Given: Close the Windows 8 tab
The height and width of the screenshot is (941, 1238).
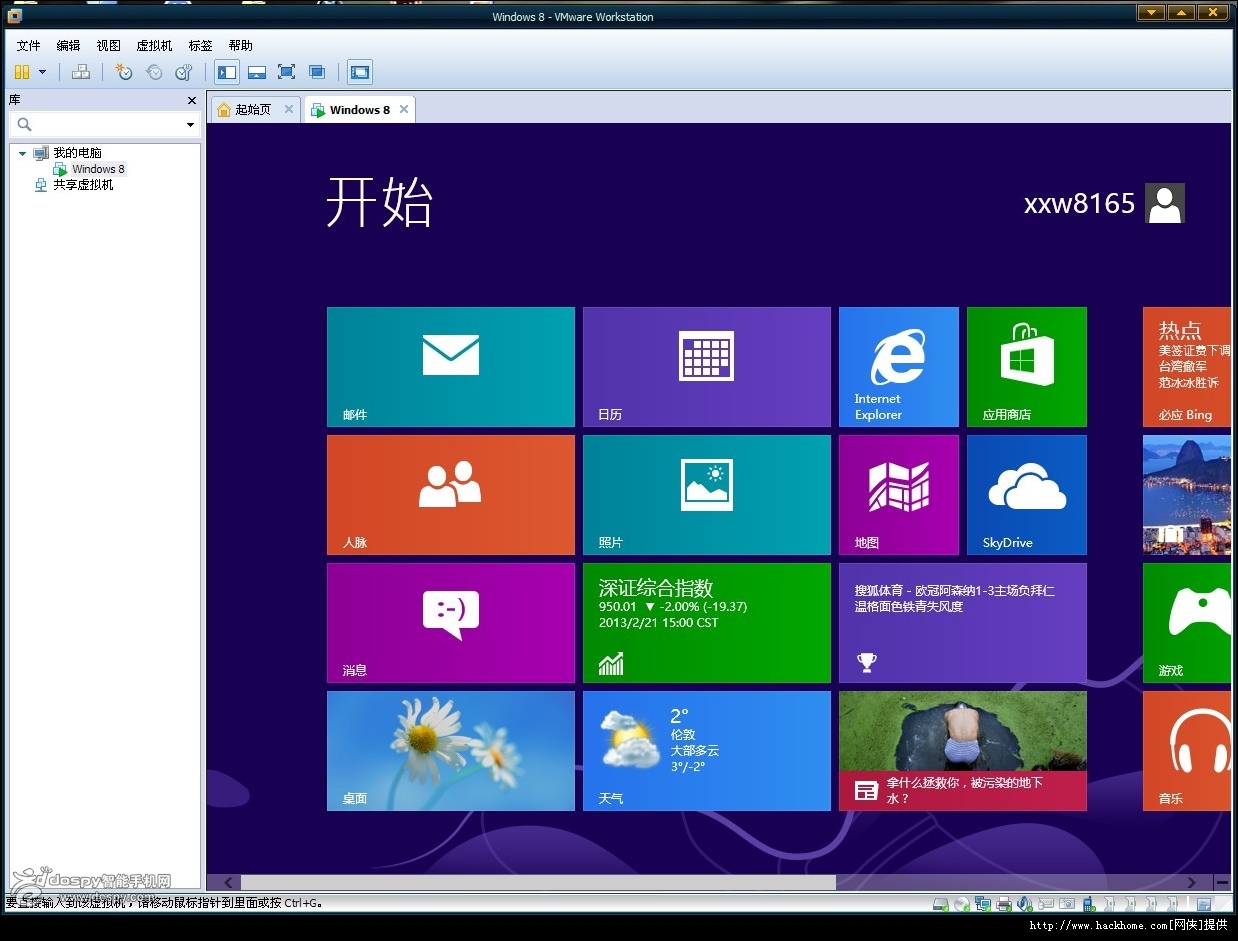Looking at the screenshot, I should 404,109.
